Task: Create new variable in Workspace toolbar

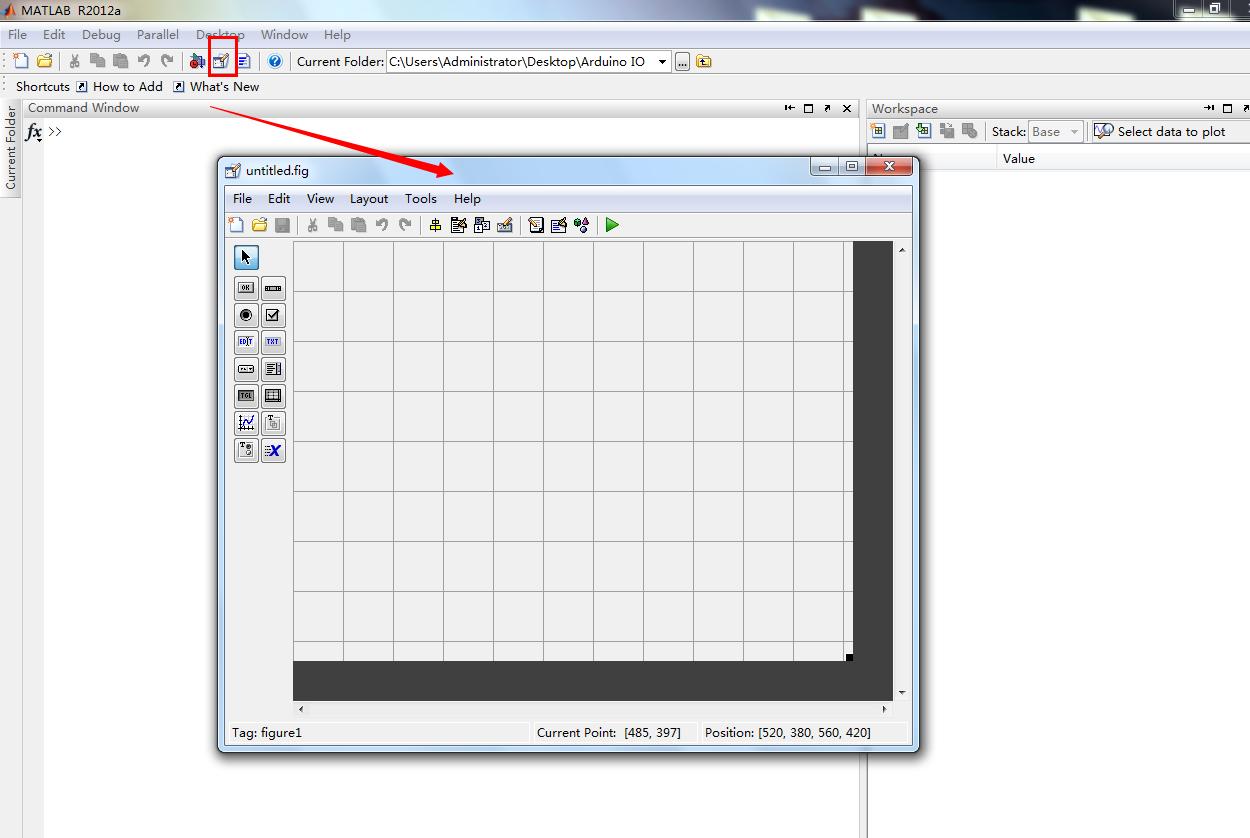Action: click(878, 131)
